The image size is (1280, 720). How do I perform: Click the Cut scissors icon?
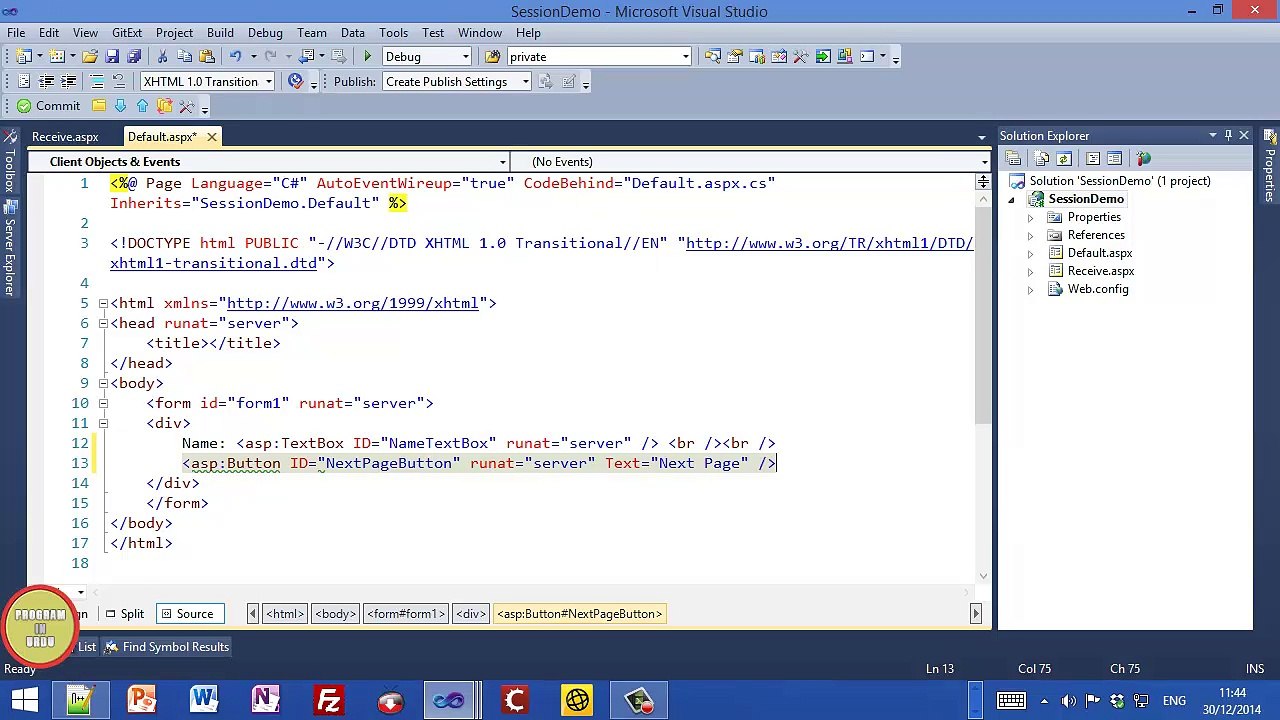pyautogui.click(x=162, y=57)
